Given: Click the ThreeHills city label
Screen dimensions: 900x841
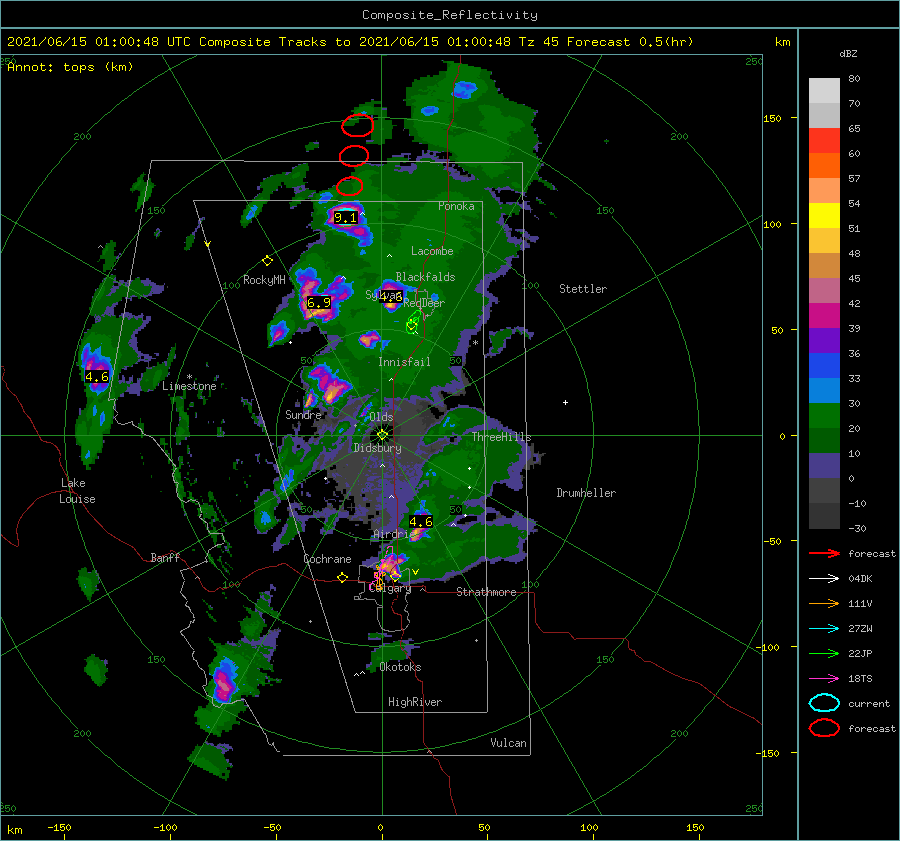Looking at the screenshot, I should [502, 437].
